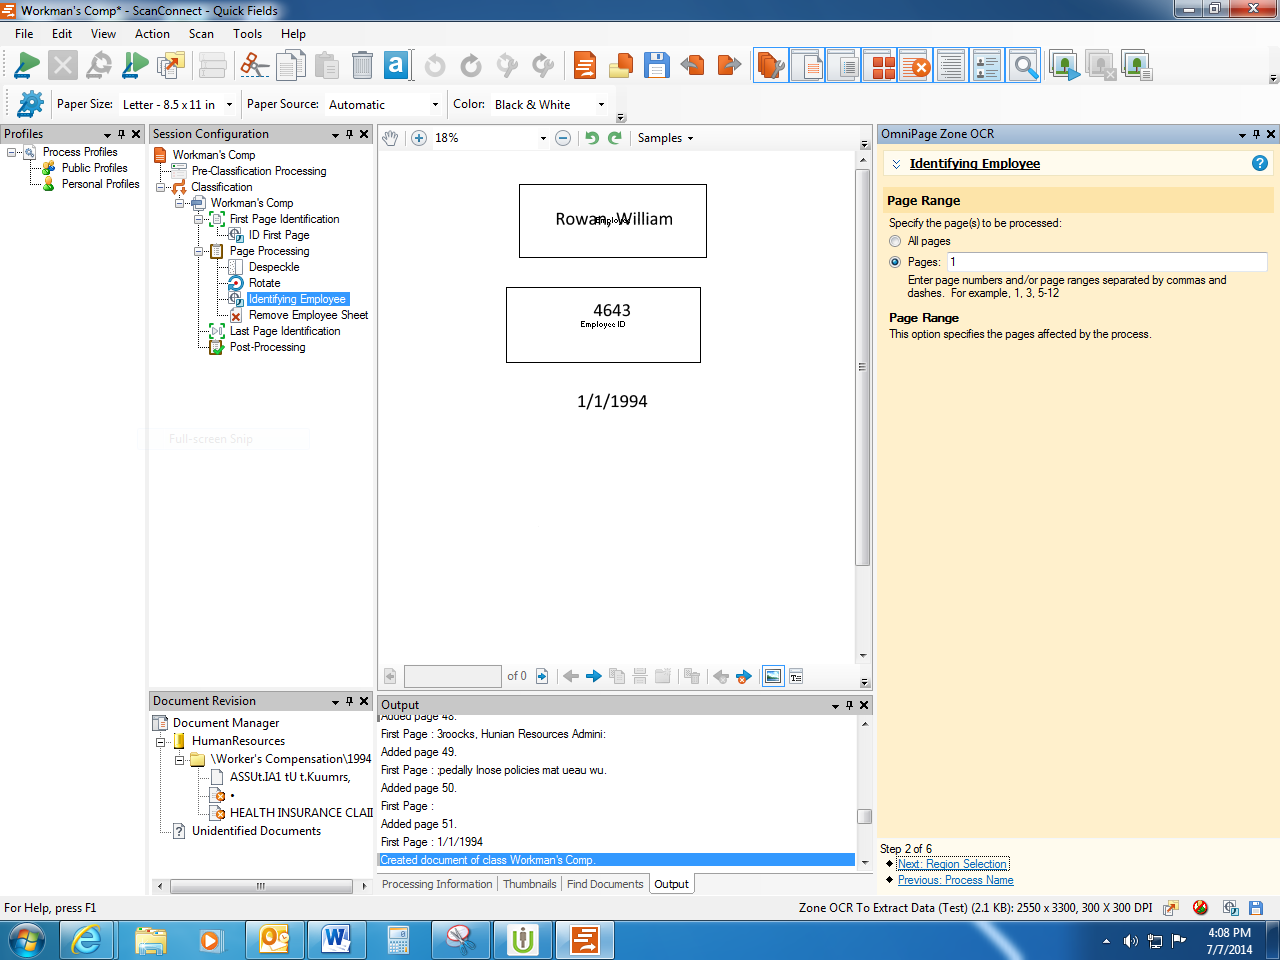Screen dimensions: 1280x960
Task: Select the Pages radio button
Action: 895,262
